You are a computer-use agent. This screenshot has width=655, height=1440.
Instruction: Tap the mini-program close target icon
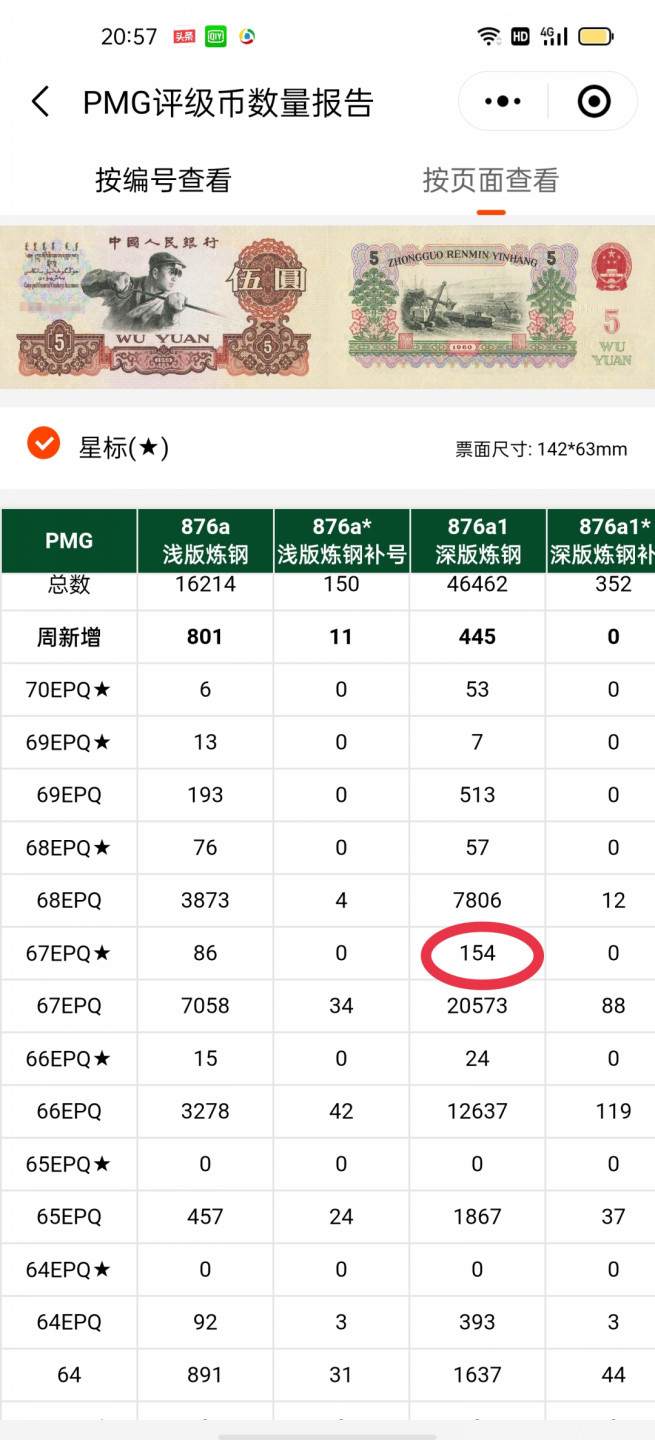(x=593, y=101)
